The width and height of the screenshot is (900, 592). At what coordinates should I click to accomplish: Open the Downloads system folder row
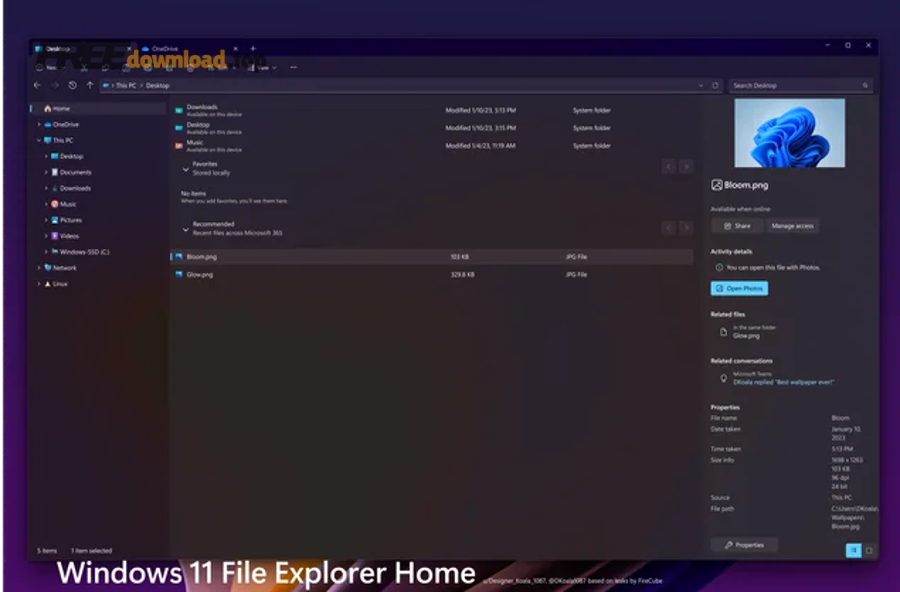tap(433, 110)
